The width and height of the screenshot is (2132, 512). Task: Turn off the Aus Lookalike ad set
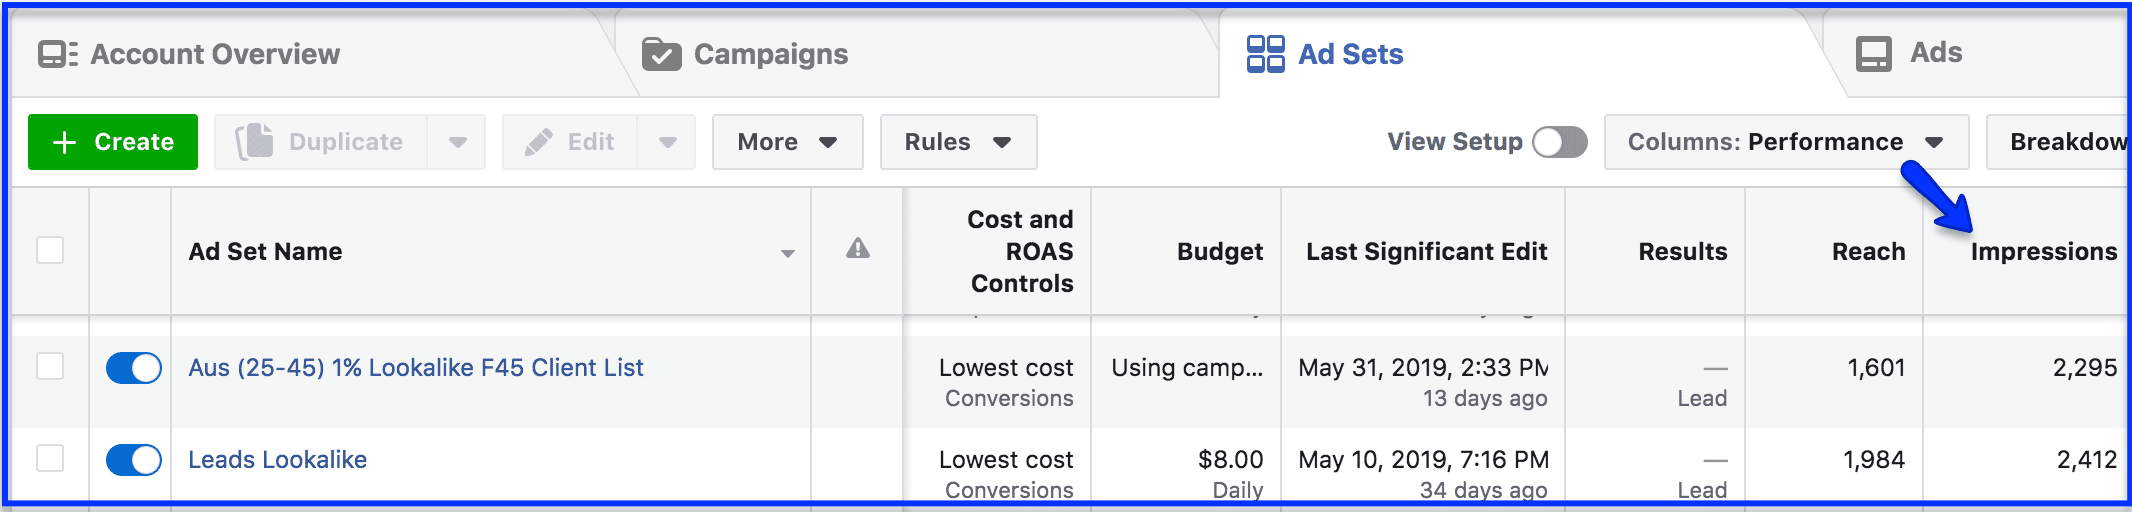134,368
